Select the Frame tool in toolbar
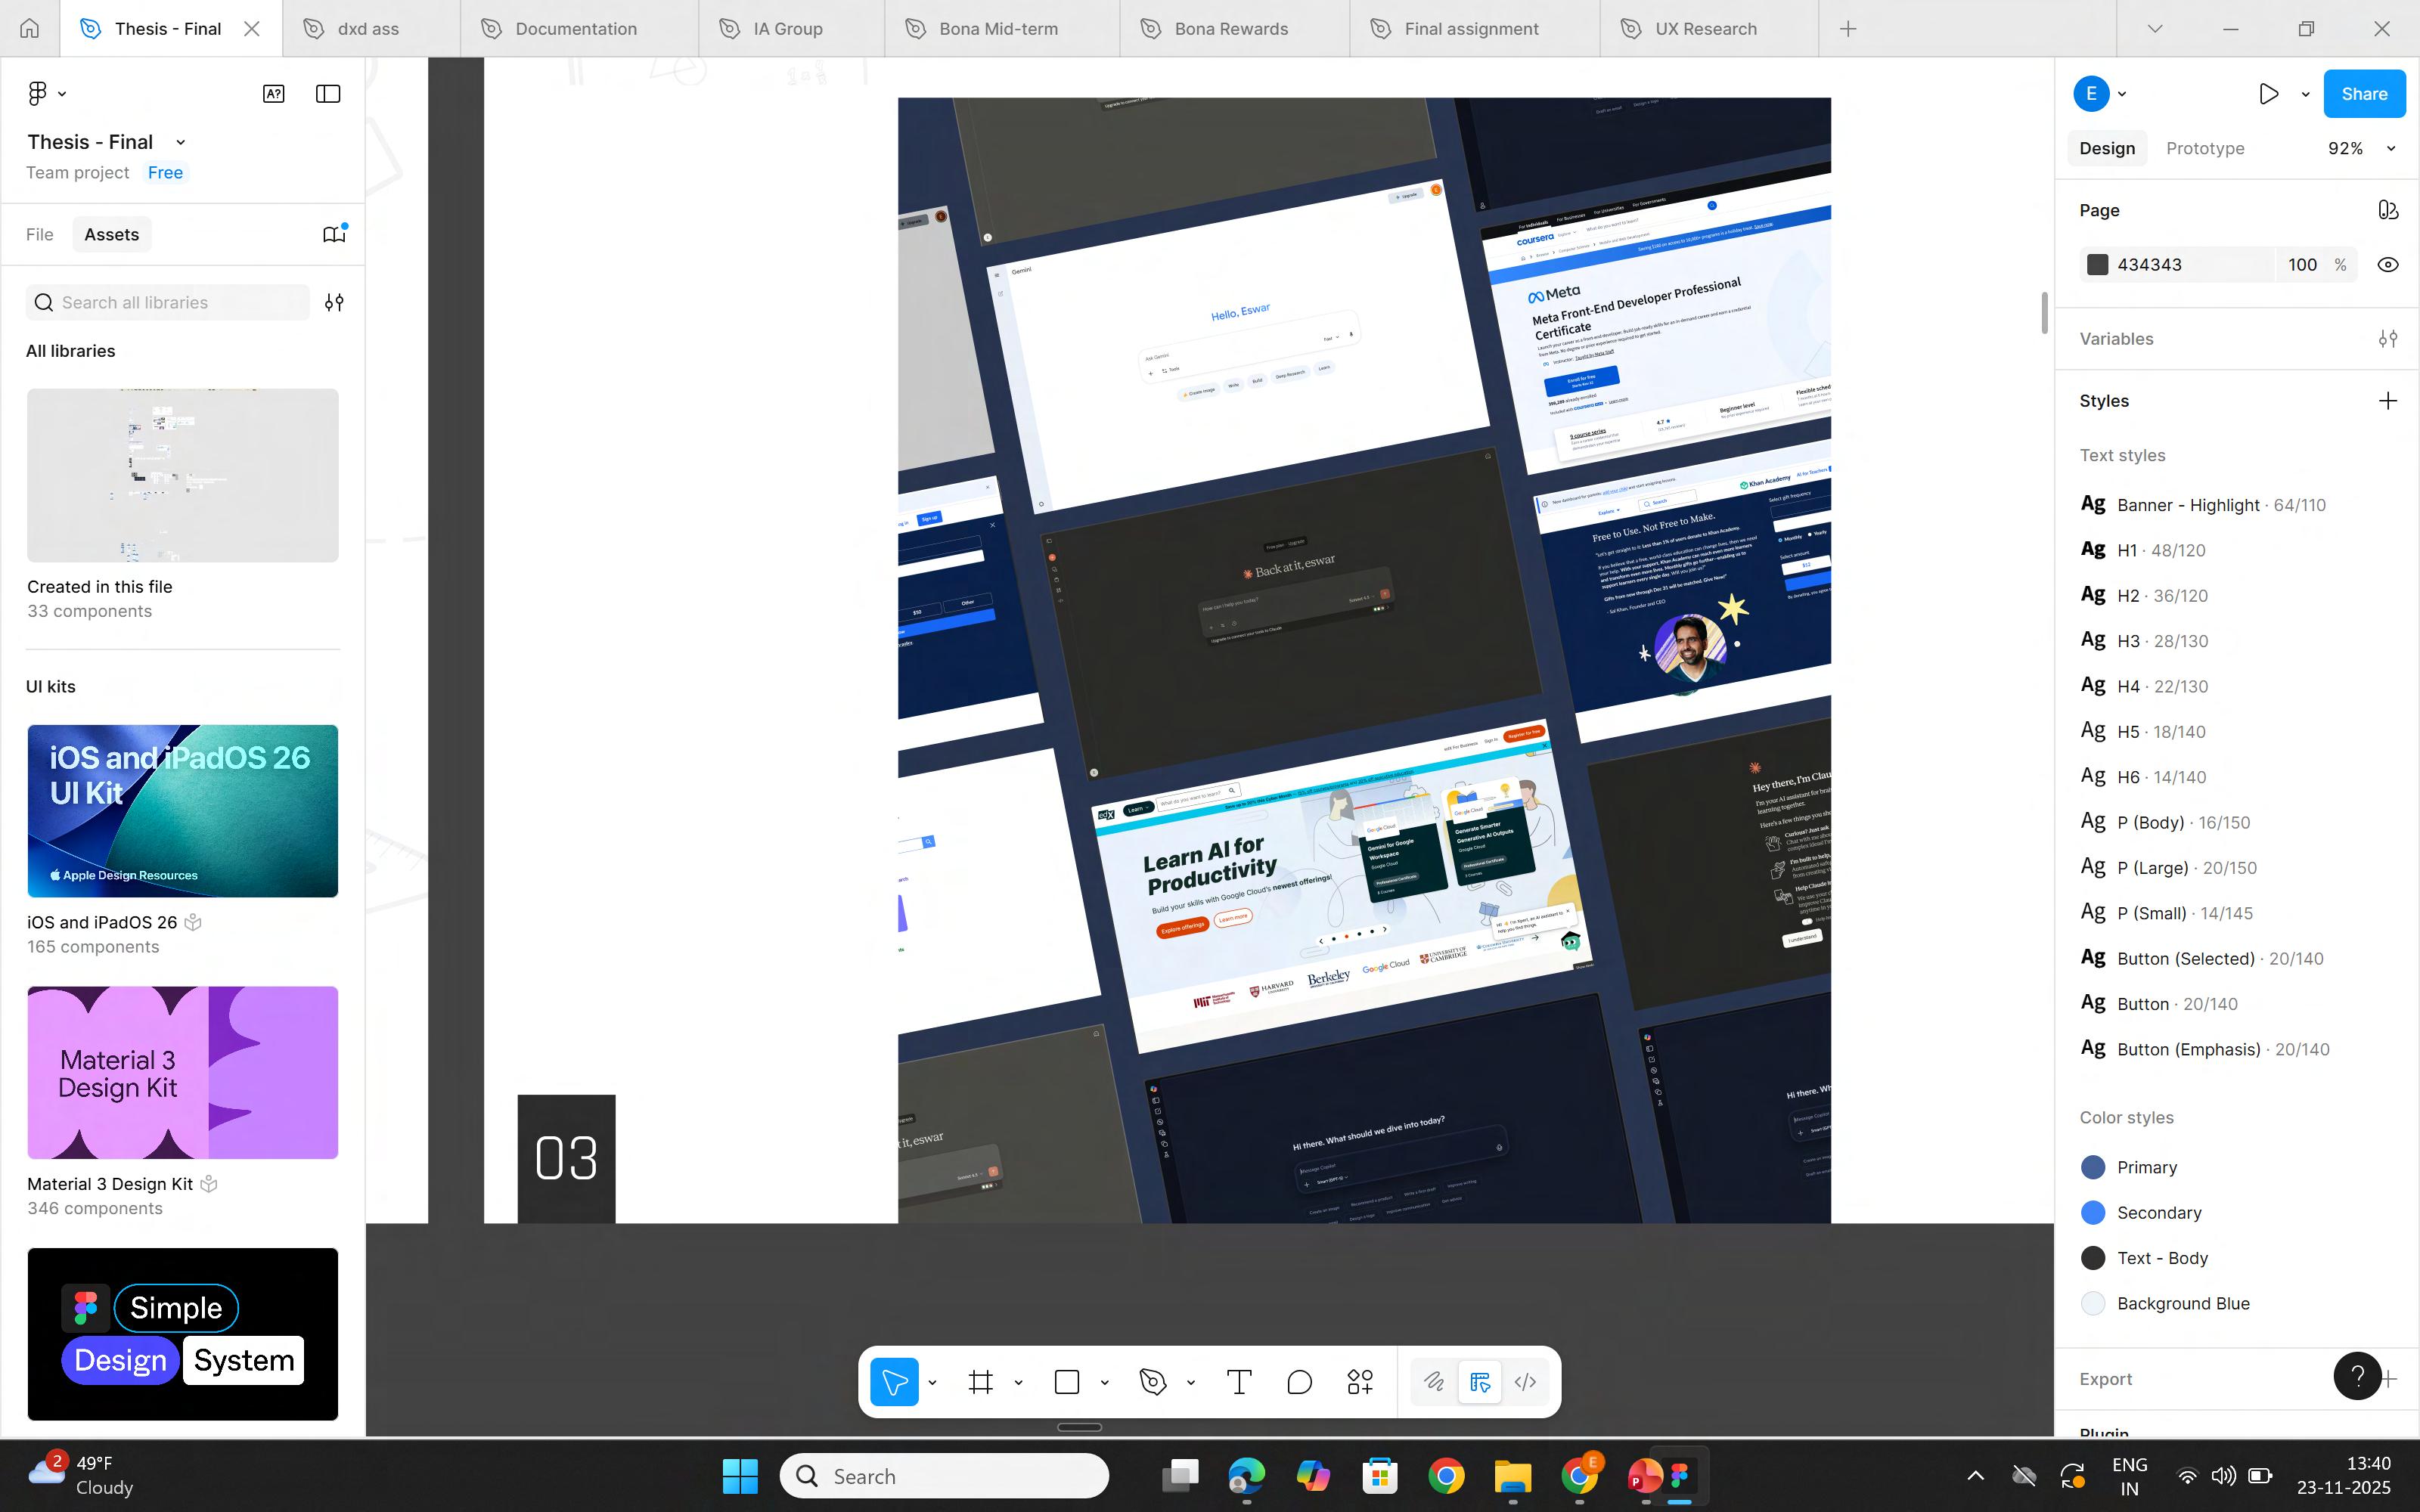Viewport: 2420px width, 1512px height. pyautogui.click(x=980, y=1382)
